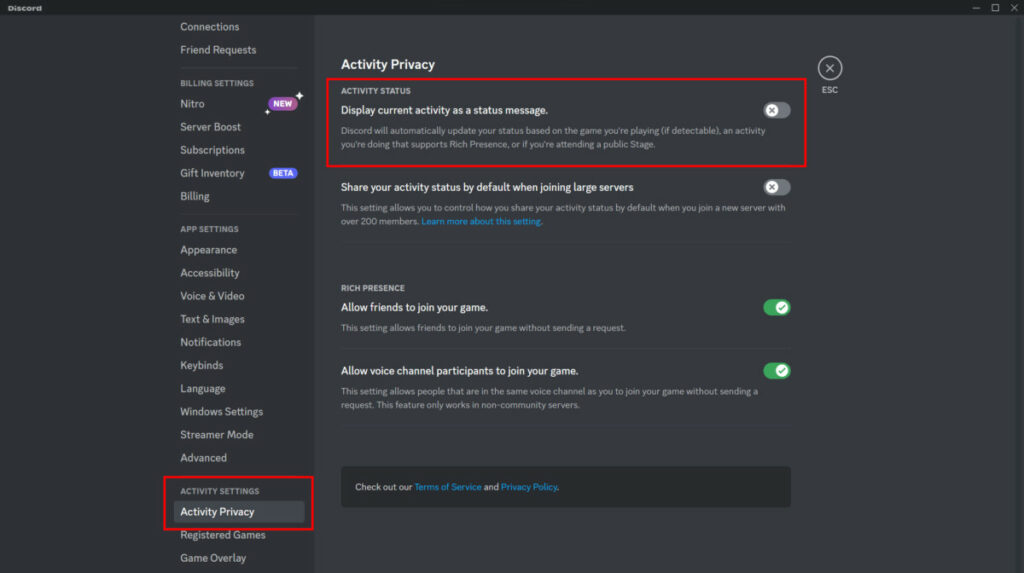This screenshot has height=573, width=1024.
Task: Go to Voice & Video settings
Action: click(212, 296)
